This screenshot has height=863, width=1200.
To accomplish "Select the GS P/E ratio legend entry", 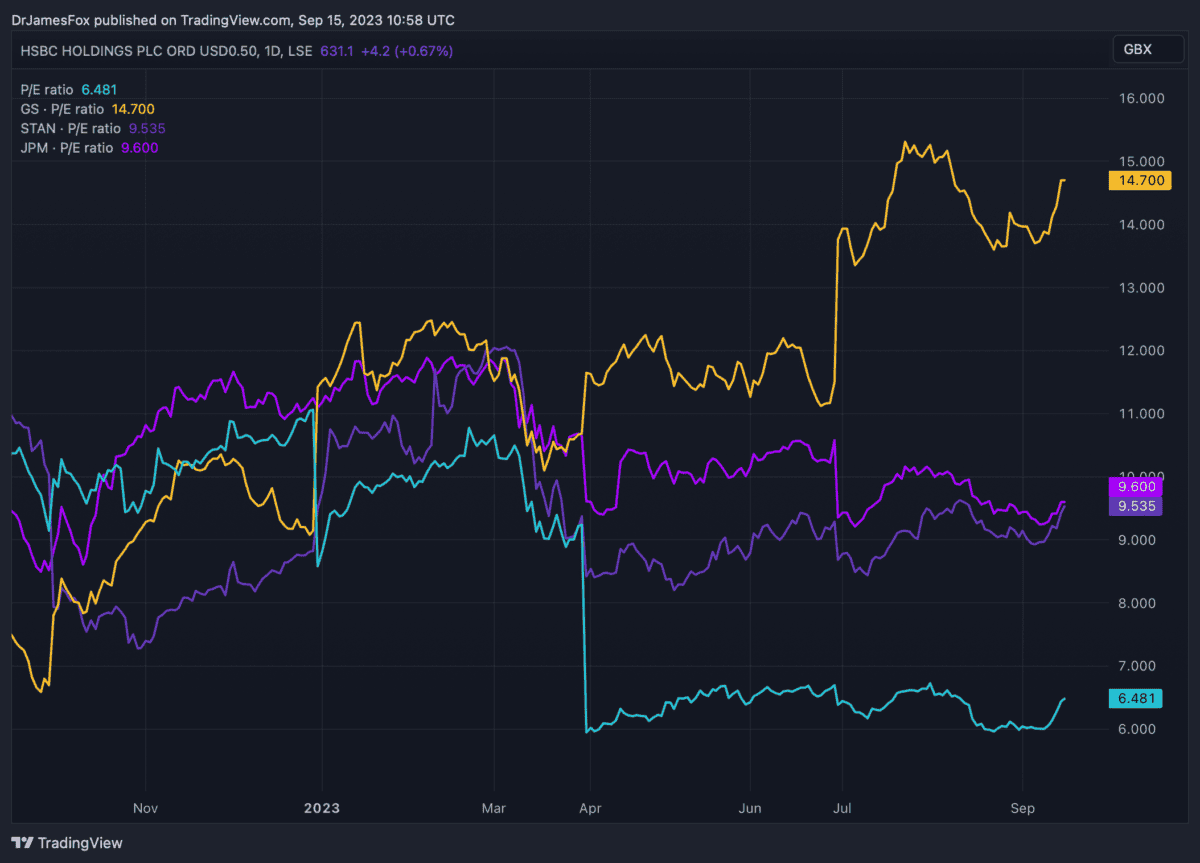I will click(87, 109).
